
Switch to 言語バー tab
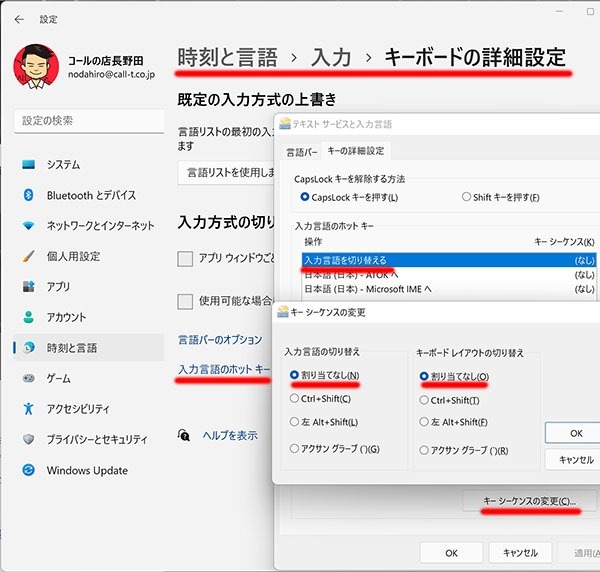[301, 151]
